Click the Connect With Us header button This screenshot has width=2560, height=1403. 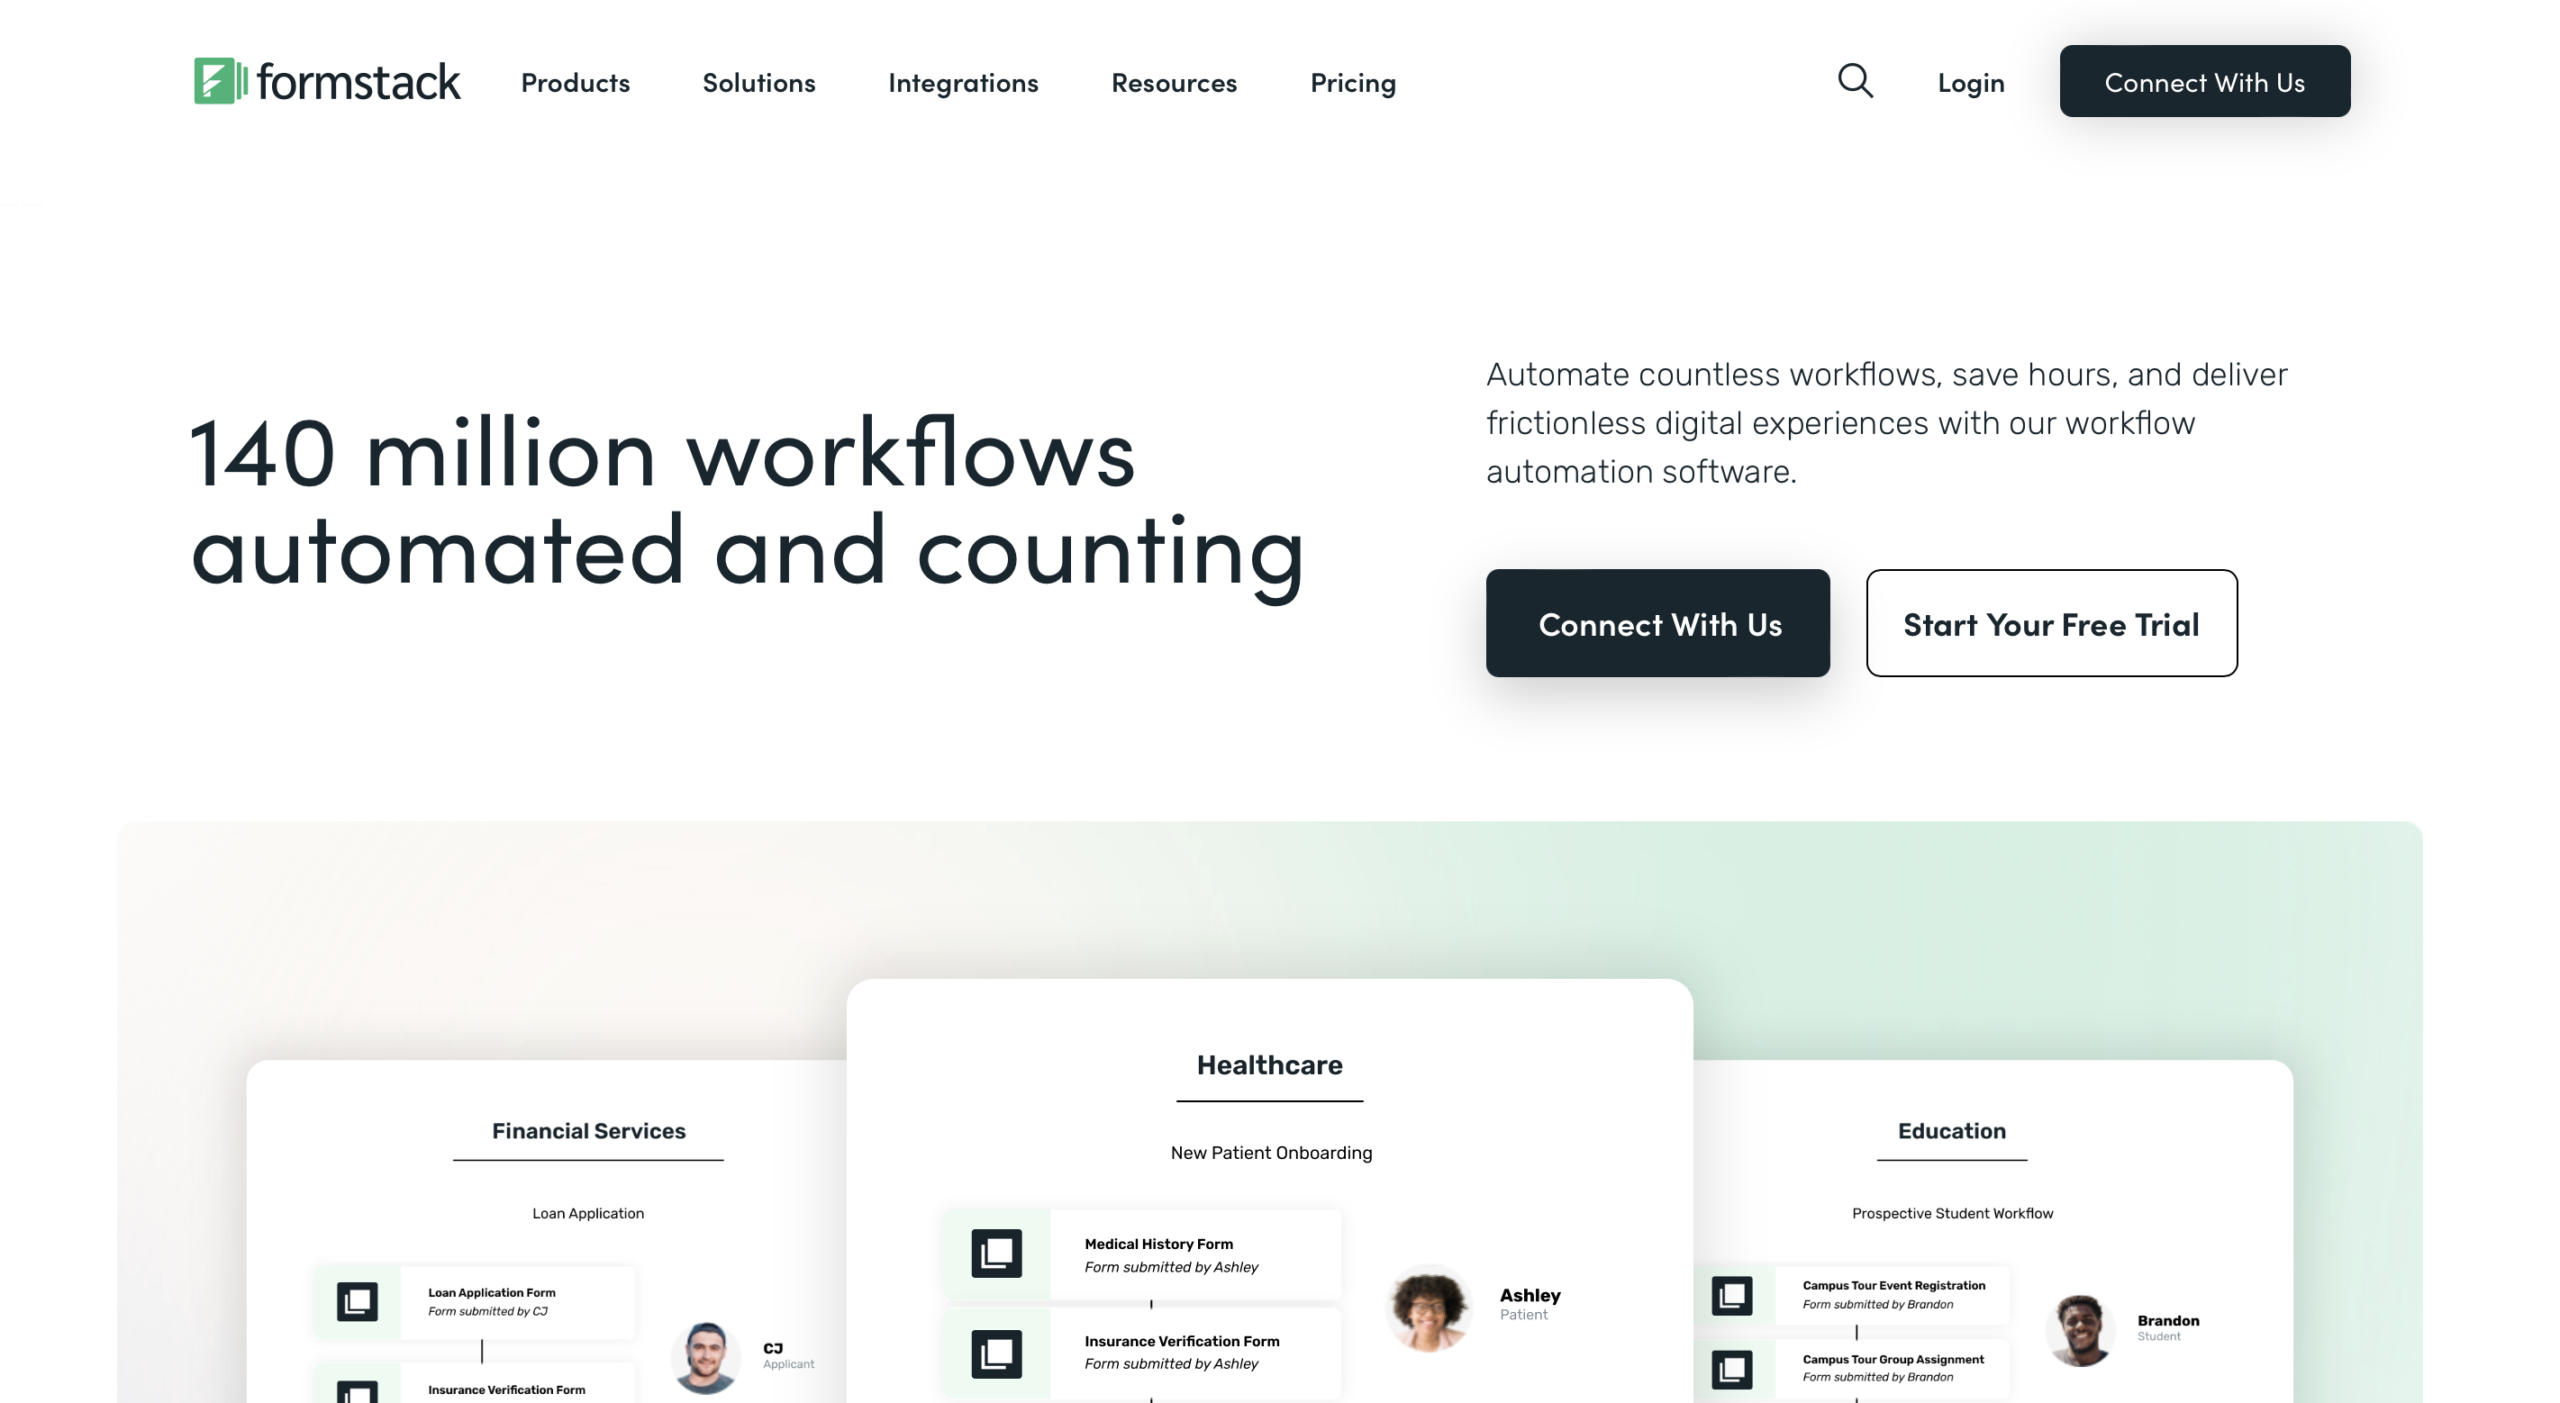(2204, 79)
